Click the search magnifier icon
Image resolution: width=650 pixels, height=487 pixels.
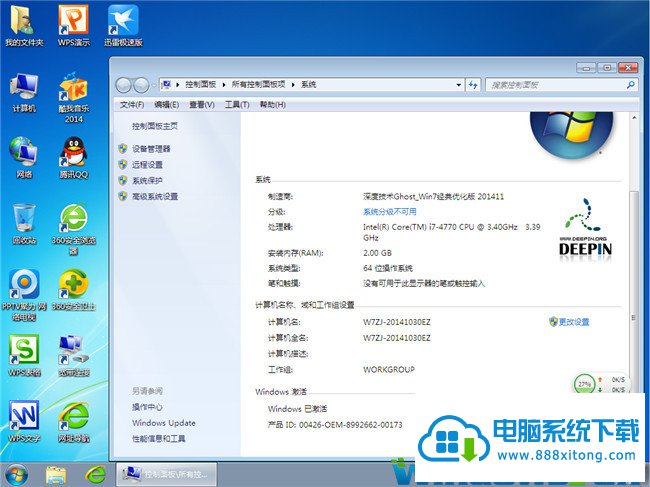tap(630, 85)
